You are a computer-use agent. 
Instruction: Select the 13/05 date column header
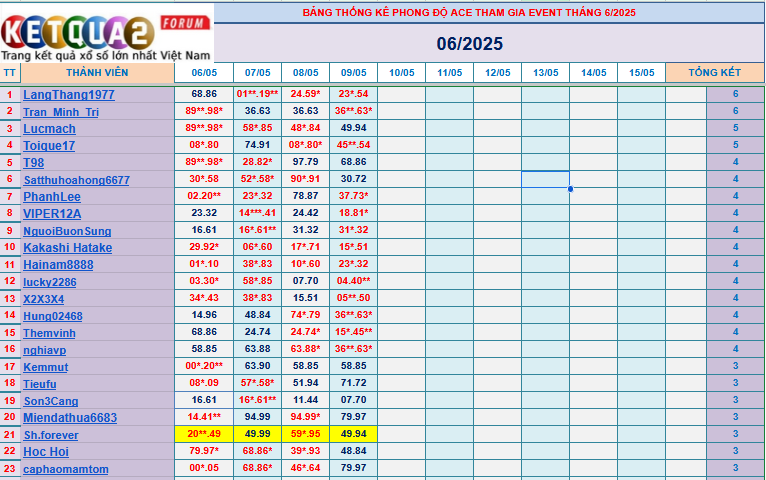coord(545,73)
